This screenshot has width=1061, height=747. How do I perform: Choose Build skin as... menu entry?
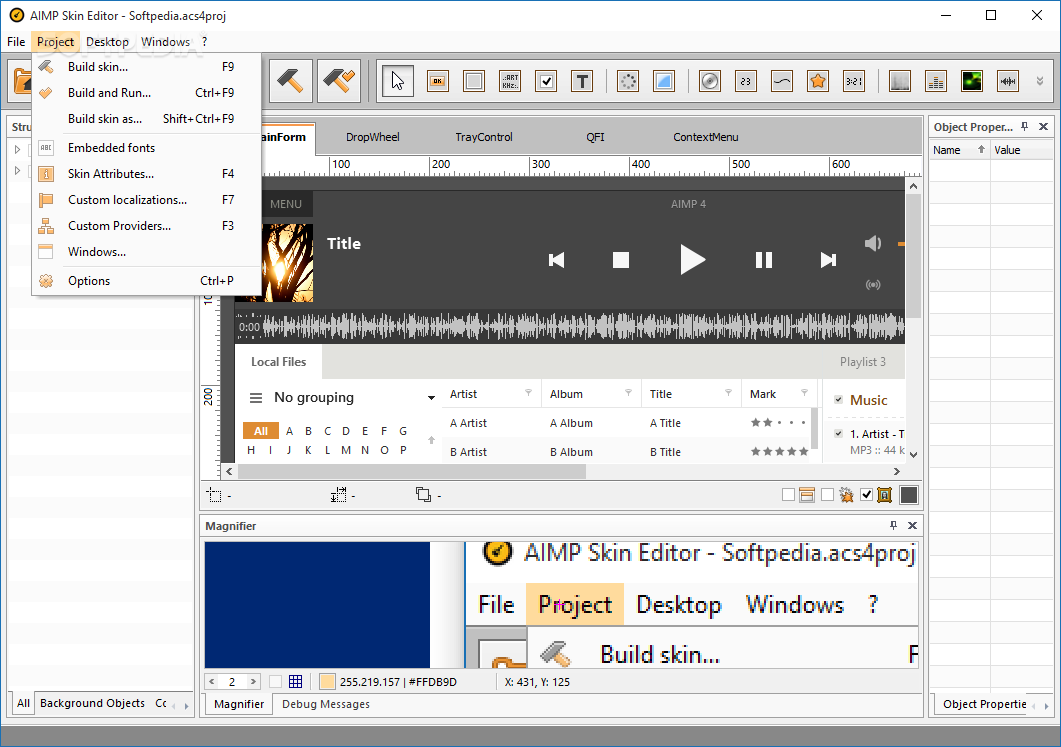tap(146, 118)
